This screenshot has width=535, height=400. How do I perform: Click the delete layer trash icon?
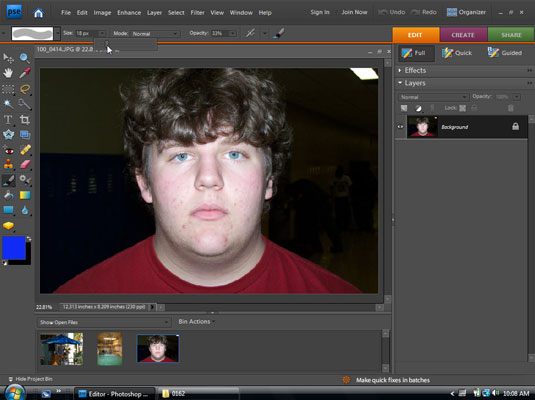[x=510, y=108]
